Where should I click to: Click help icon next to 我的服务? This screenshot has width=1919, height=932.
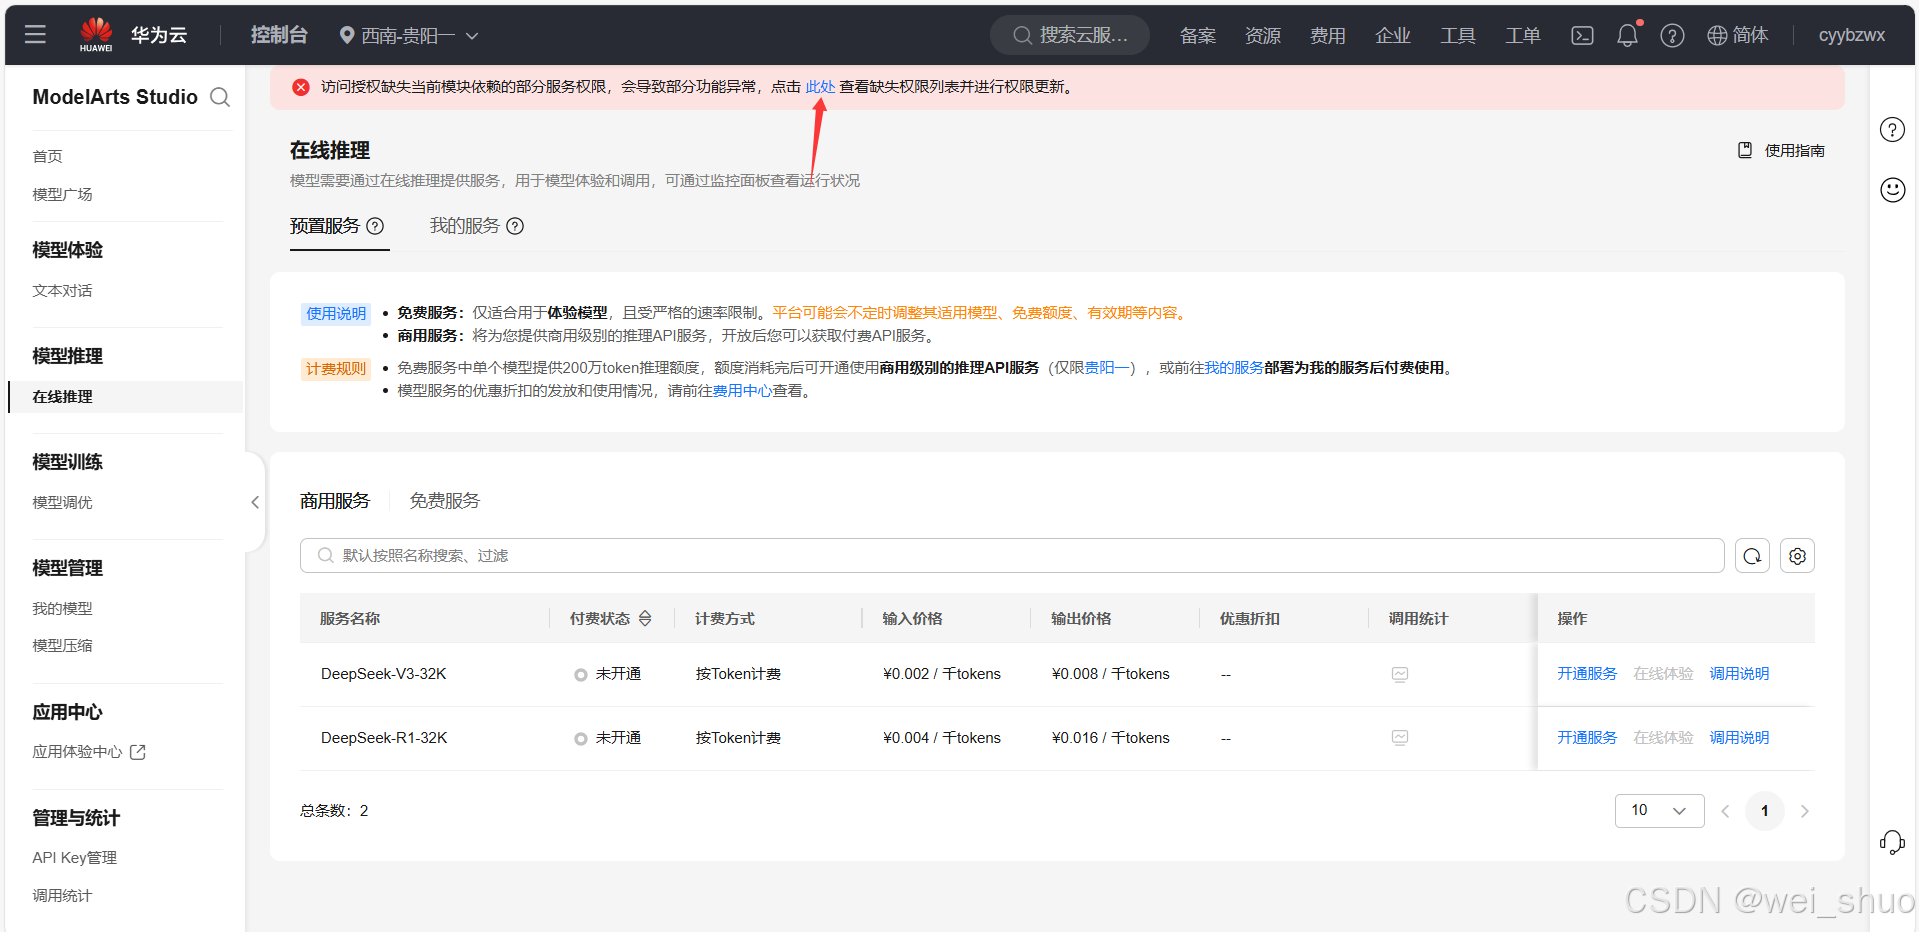[x=515, y=226]
